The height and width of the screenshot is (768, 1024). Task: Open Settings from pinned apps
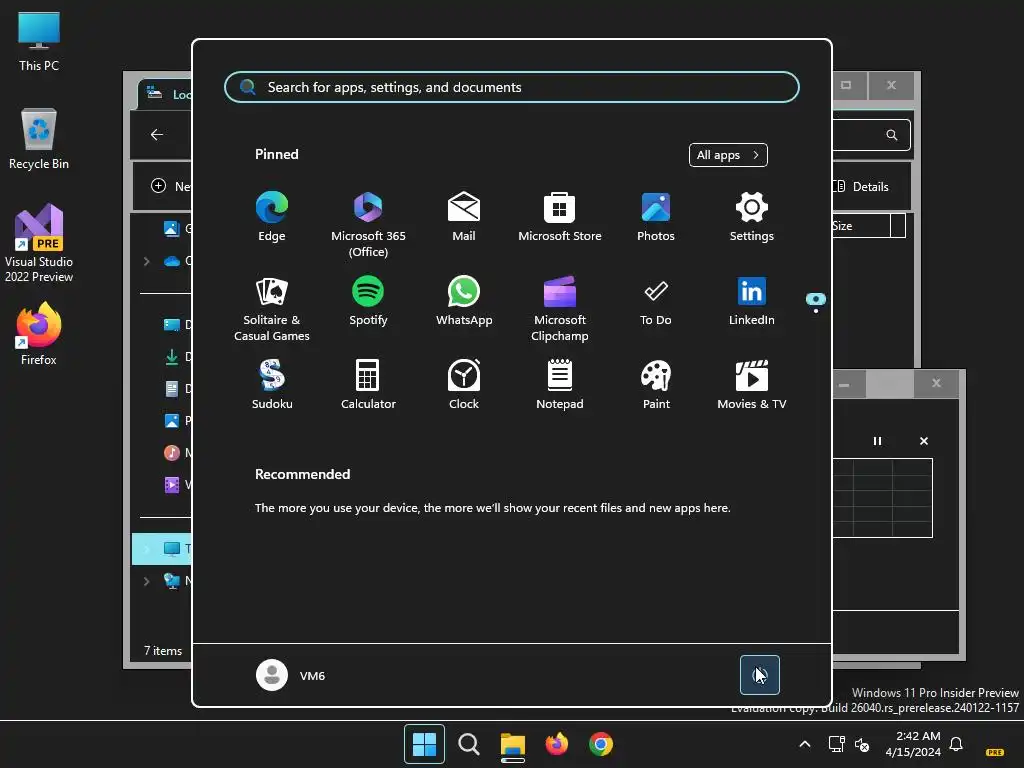tap(752, 216)
